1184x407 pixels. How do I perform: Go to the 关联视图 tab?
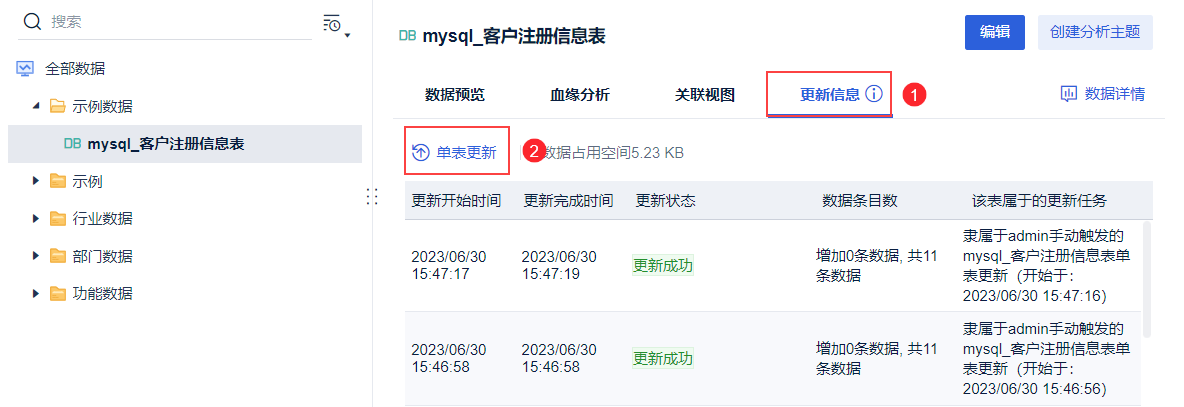(704, 95)
